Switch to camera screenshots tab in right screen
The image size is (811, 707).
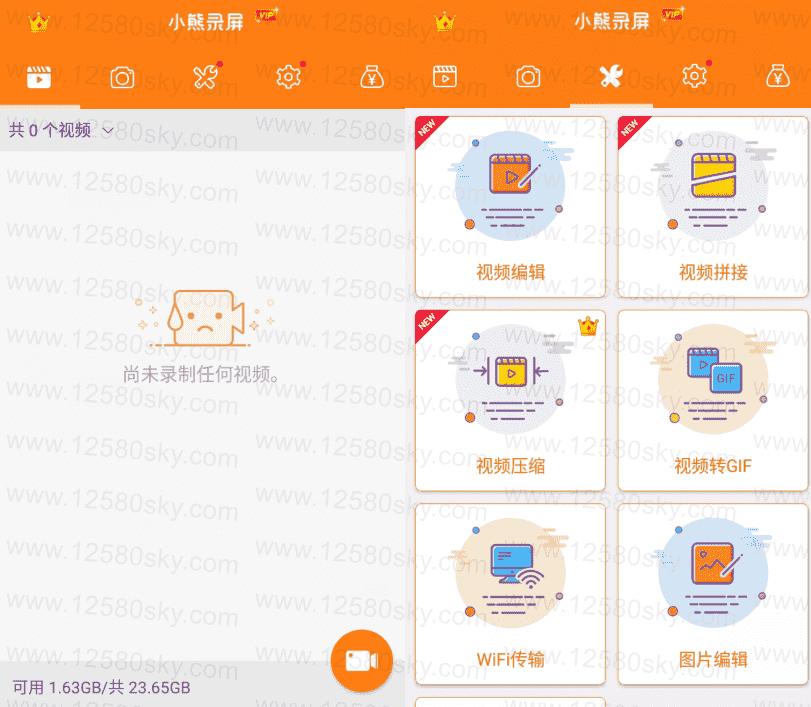click(528, 77)
